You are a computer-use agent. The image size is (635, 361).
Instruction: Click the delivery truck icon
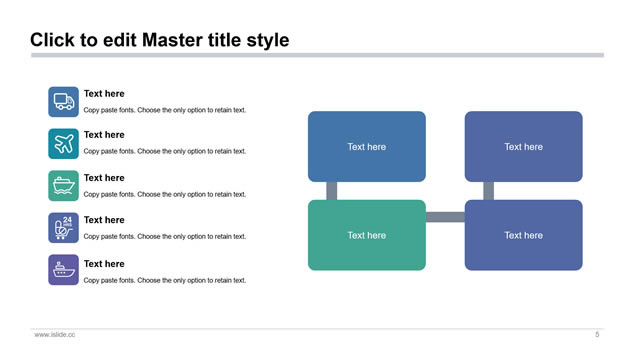pyautogui.click(x=64, y=102)
